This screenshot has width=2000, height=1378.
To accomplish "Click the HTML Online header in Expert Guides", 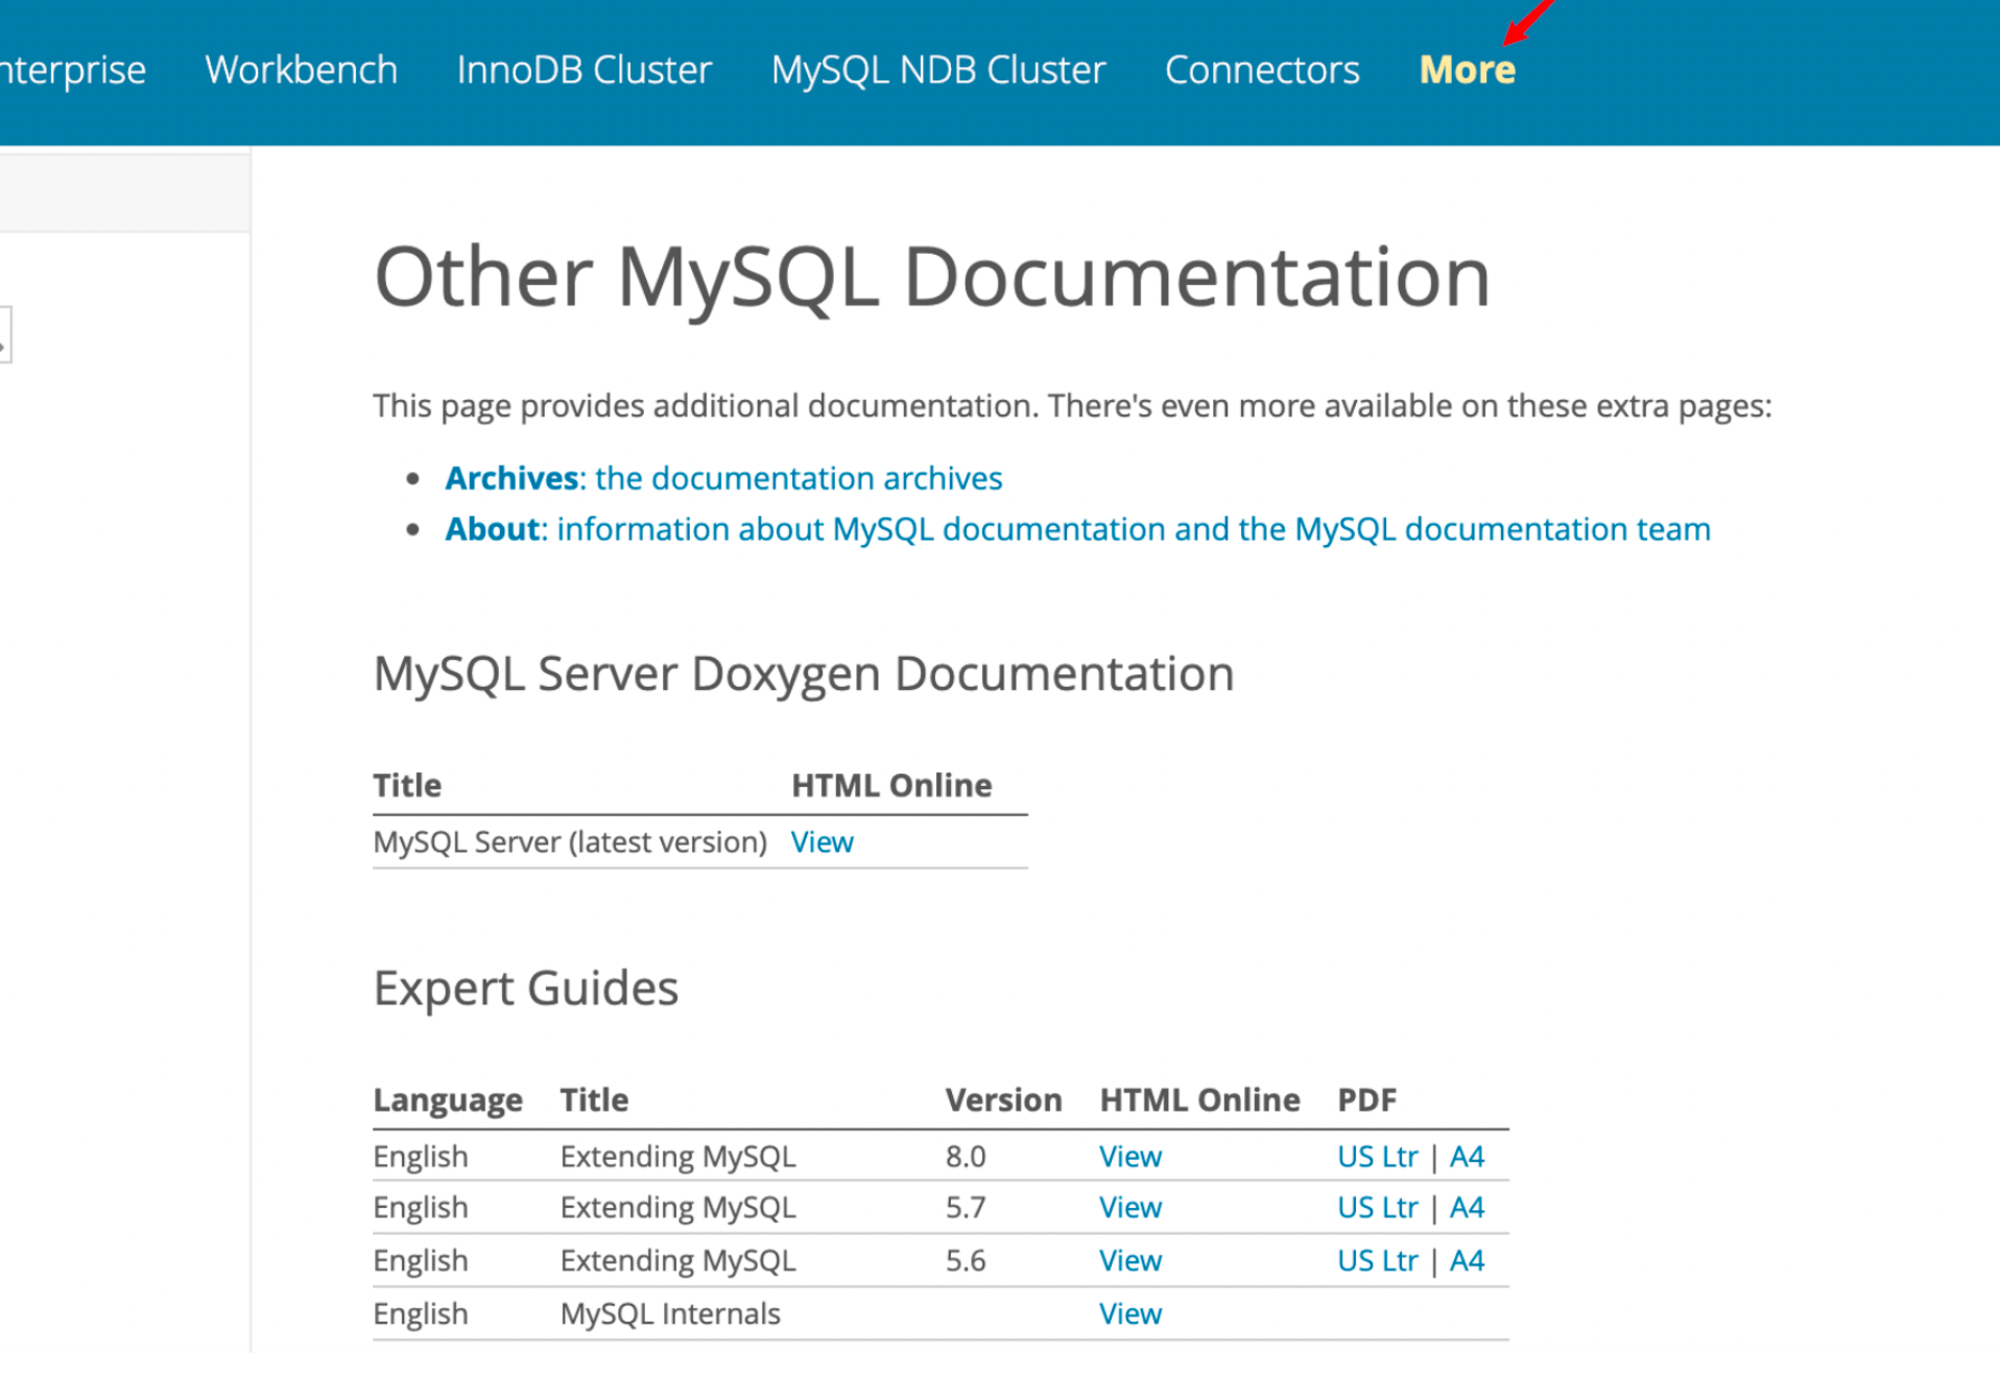I will tap(1200, 1100).
